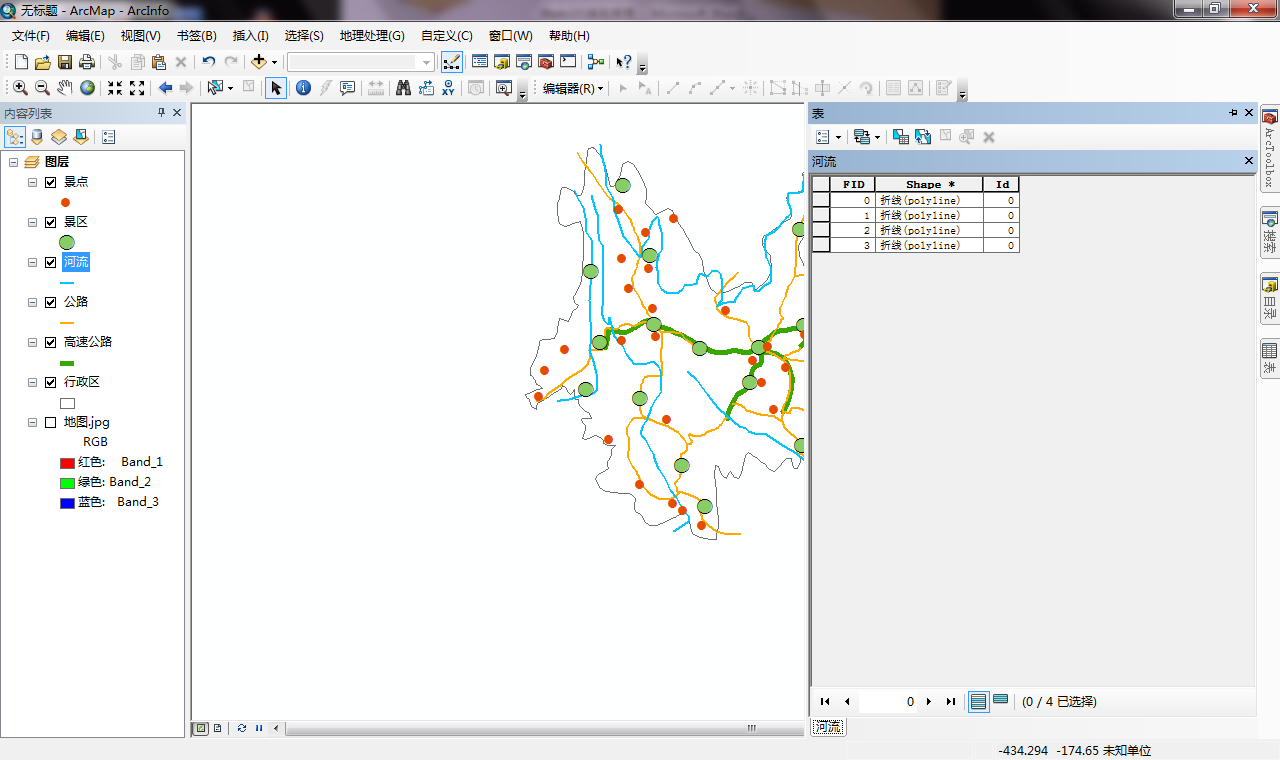The width and height of the screenshot is (1280, 760).
Task: Open the 视图(V) menu
Action: click(140, 35)
